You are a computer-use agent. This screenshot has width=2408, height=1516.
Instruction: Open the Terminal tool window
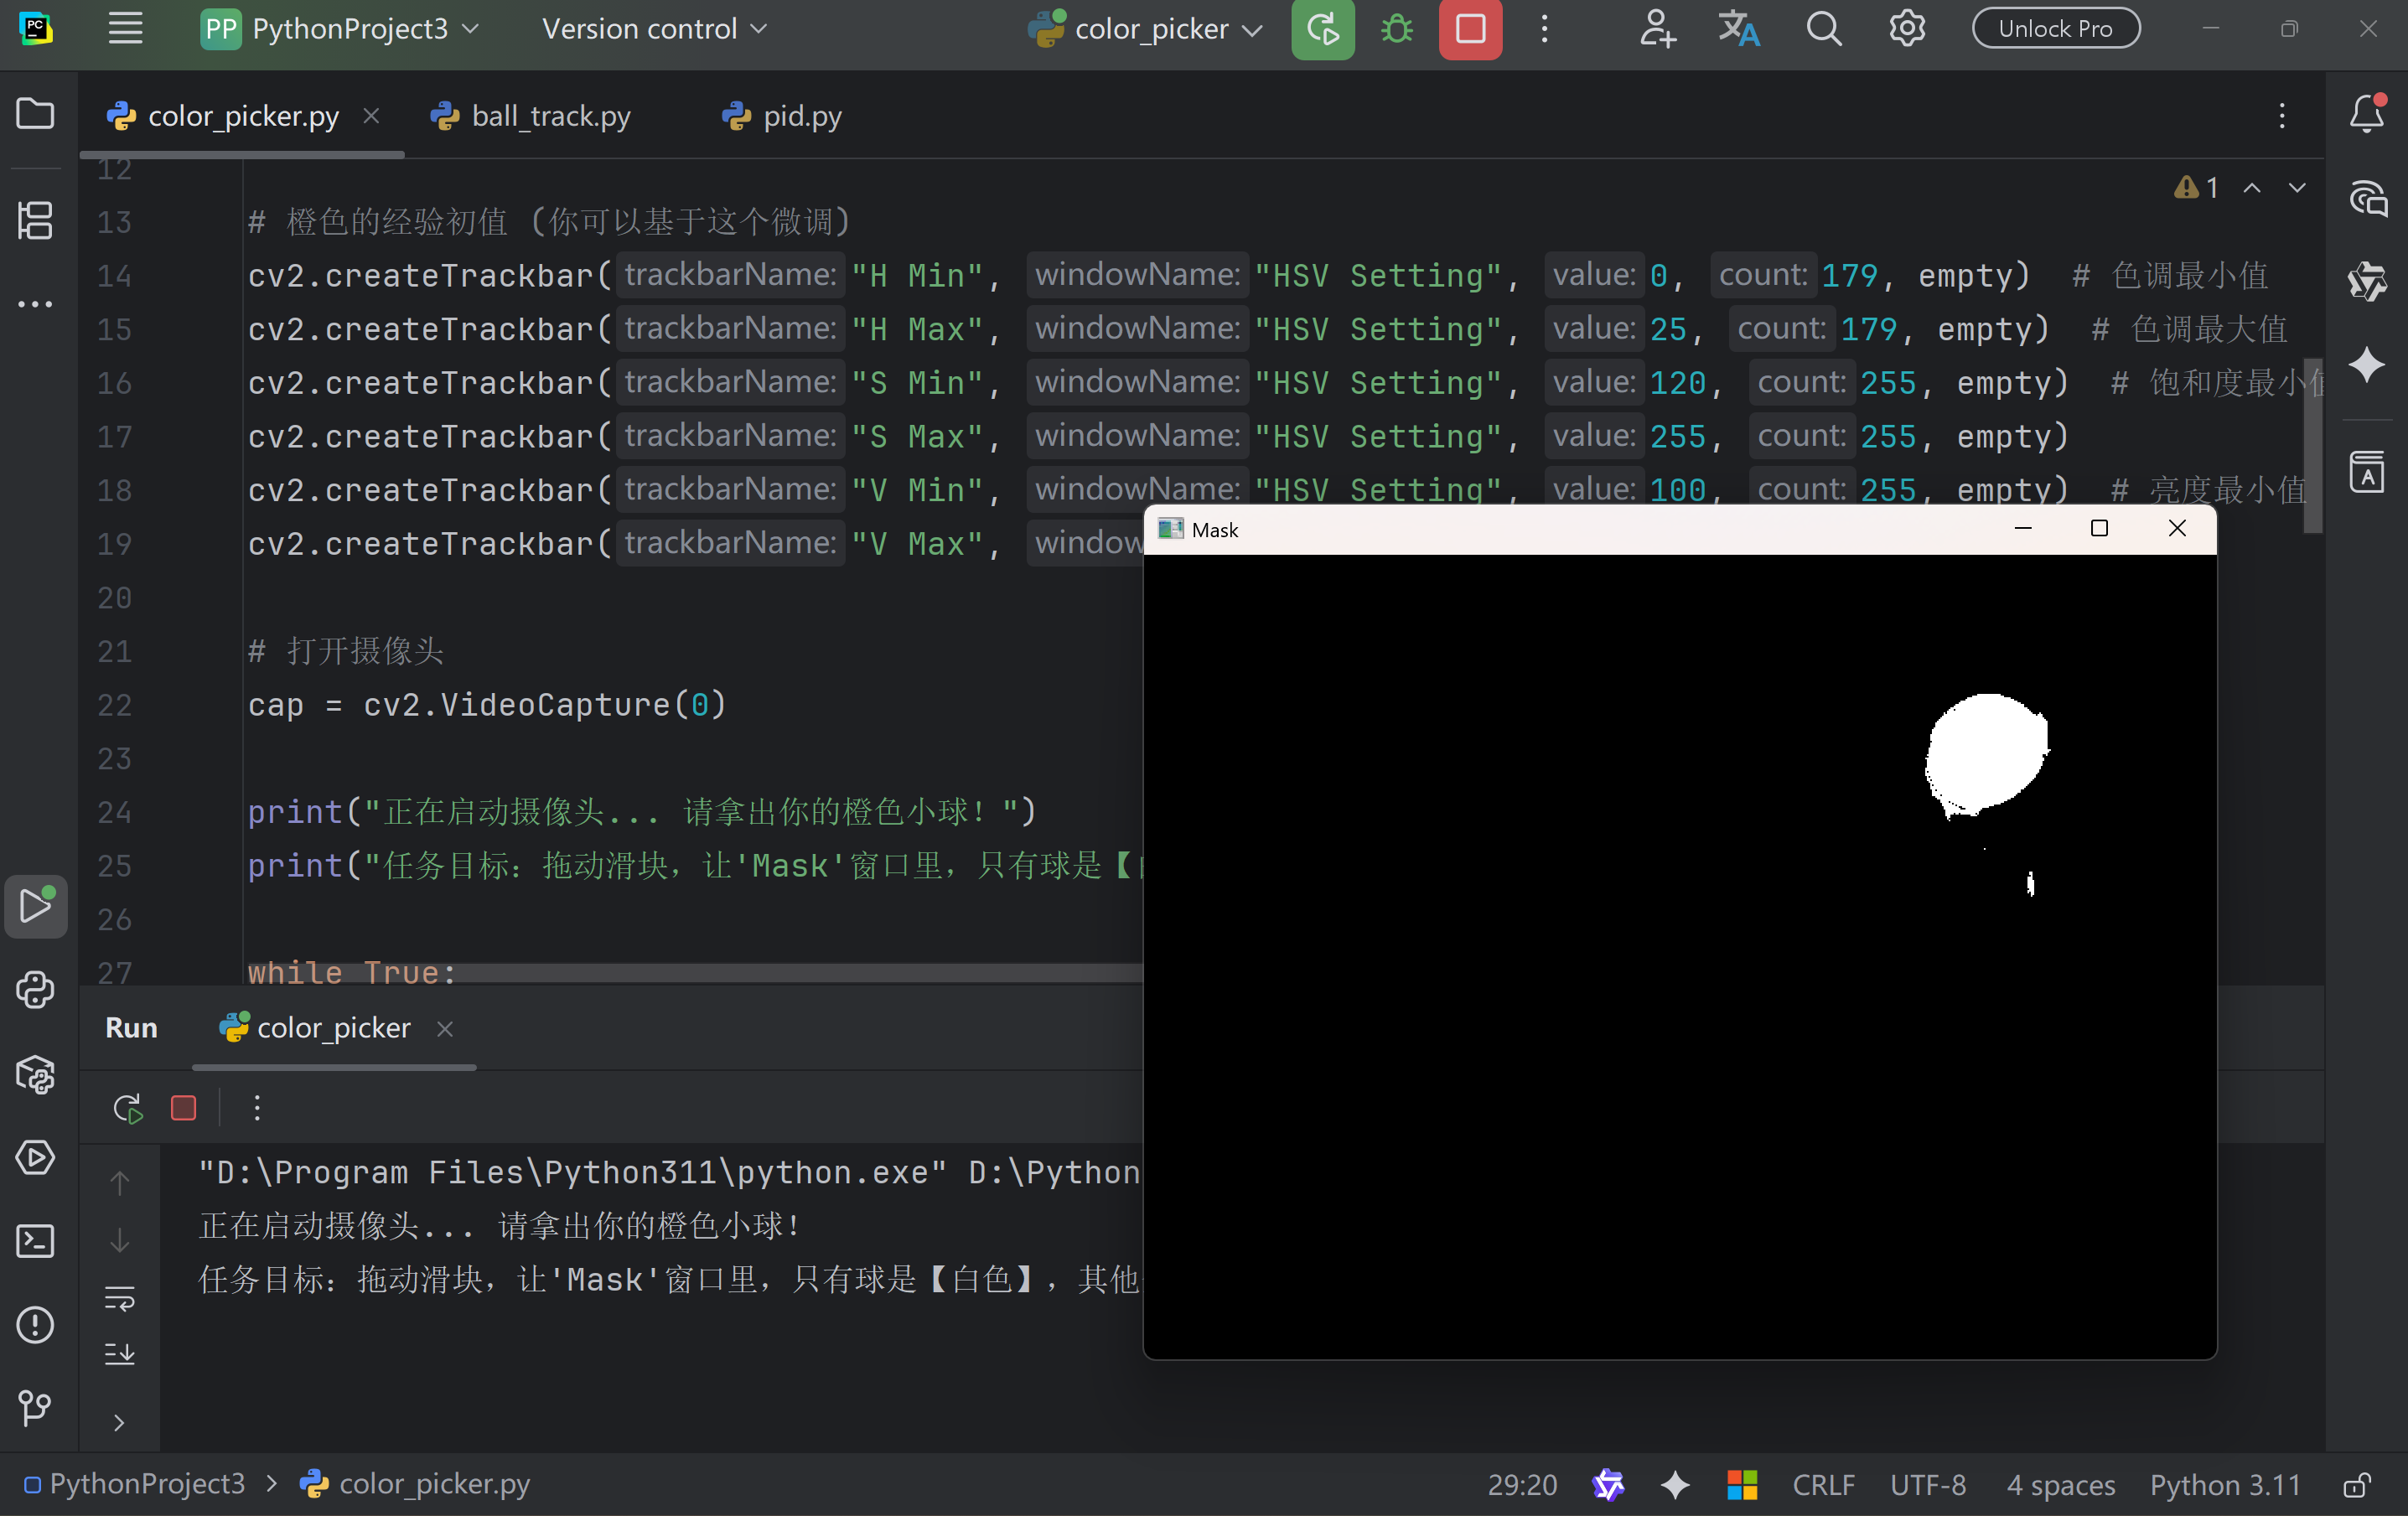(35, 1241)
